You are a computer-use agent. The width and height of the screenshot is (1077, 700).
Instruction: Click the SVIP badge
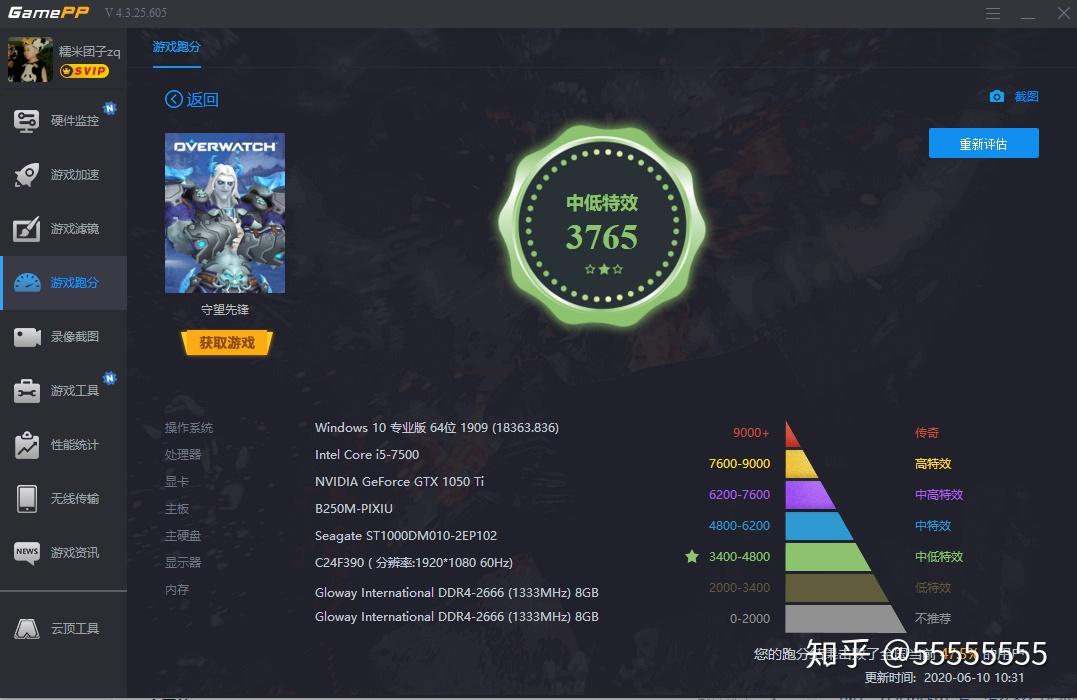tap(84, 71)
